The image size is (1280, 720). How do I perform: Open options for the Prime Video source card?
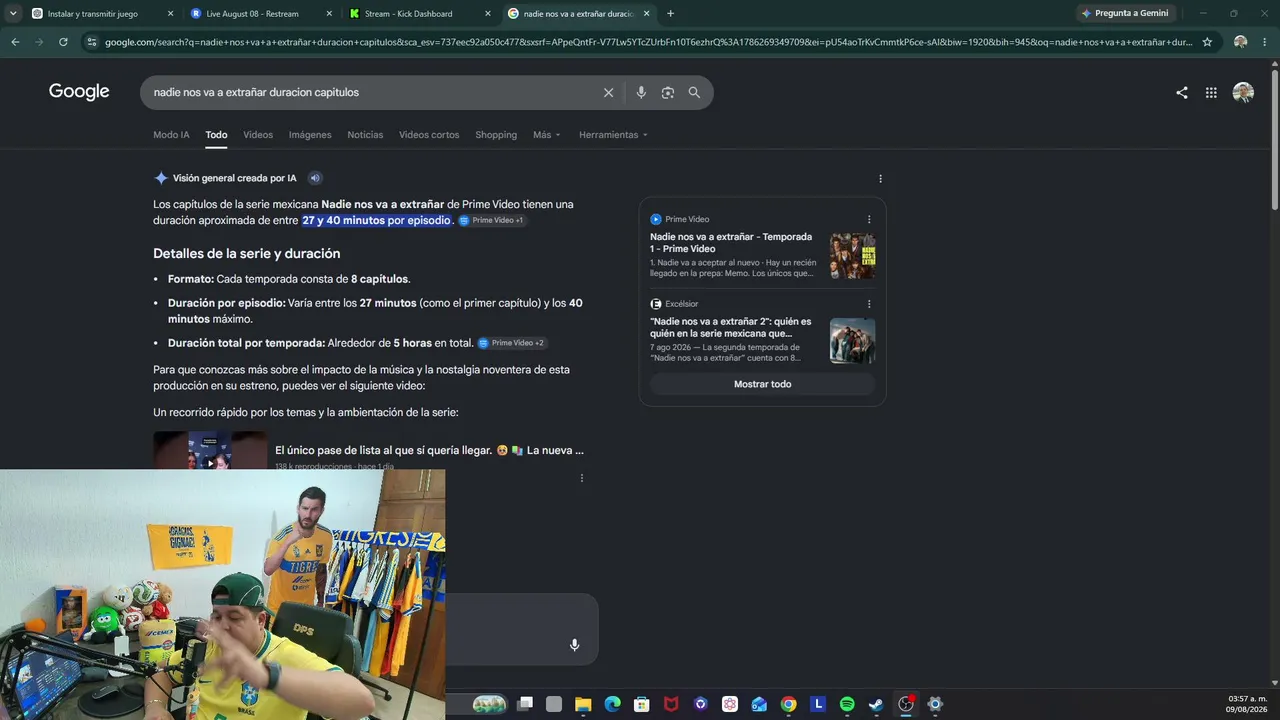tap(869, 219)
